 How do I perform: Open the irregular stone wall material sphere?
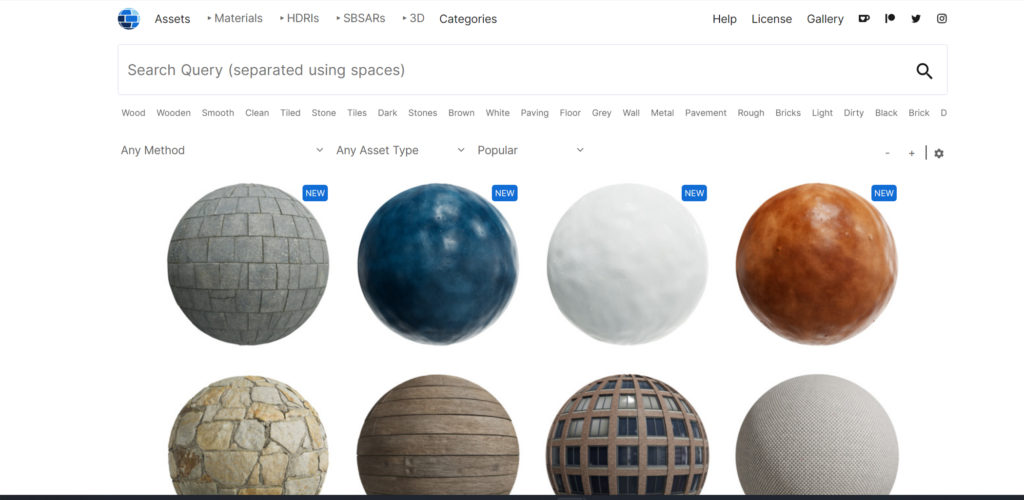pyautogui.click(x=248, y=435)
